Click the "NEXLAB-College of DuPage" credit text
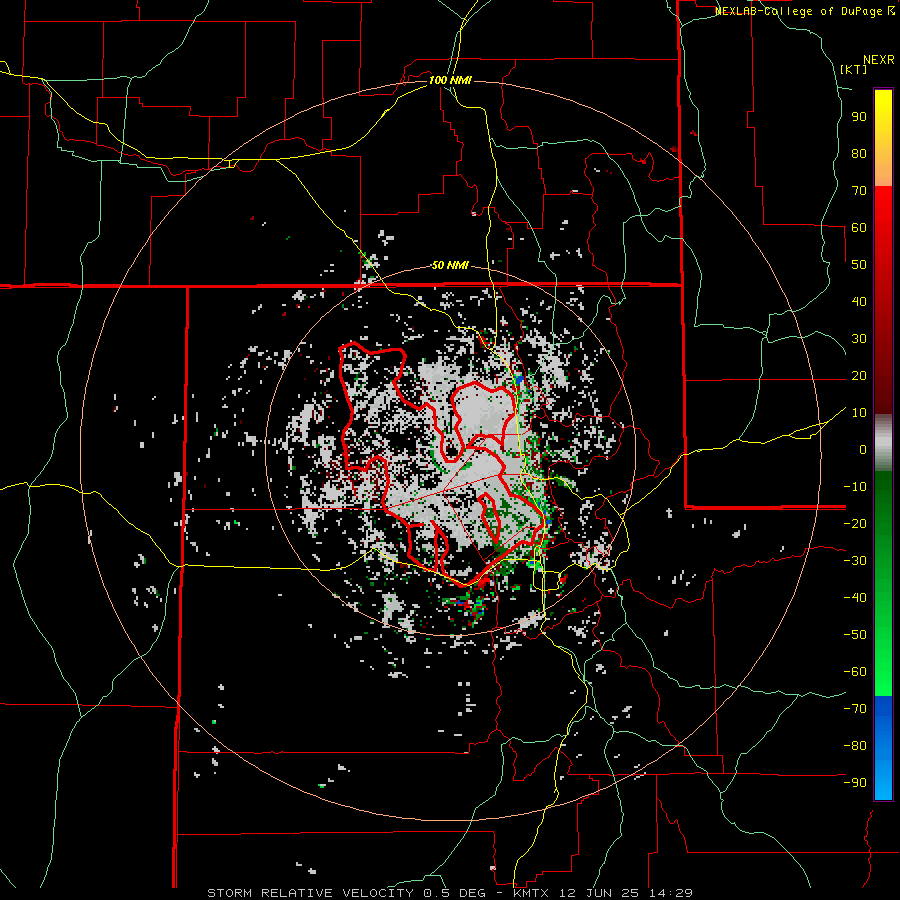Screen dimensions: 900x900 pyautogui.click(x=800, y=11)
